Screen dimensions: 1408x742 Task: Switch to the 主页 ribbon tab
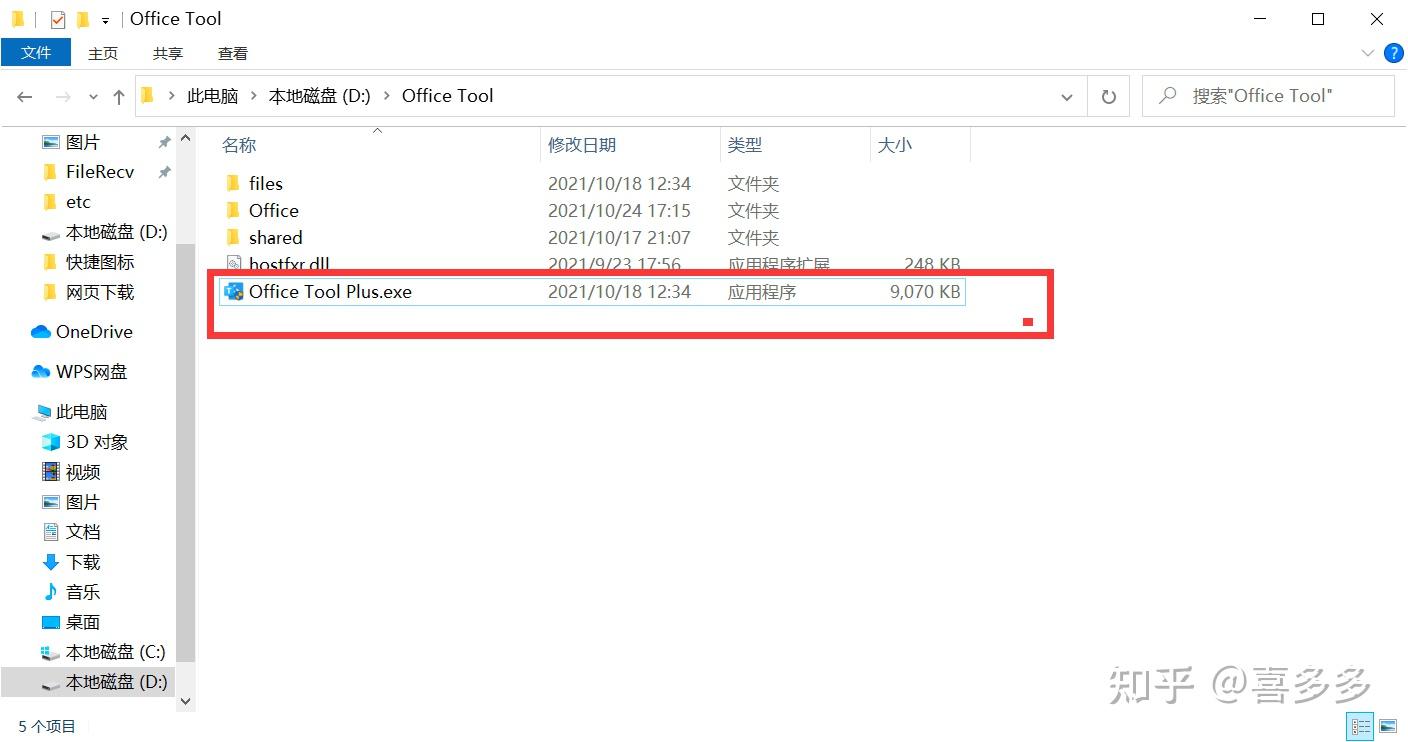[103, 53]
